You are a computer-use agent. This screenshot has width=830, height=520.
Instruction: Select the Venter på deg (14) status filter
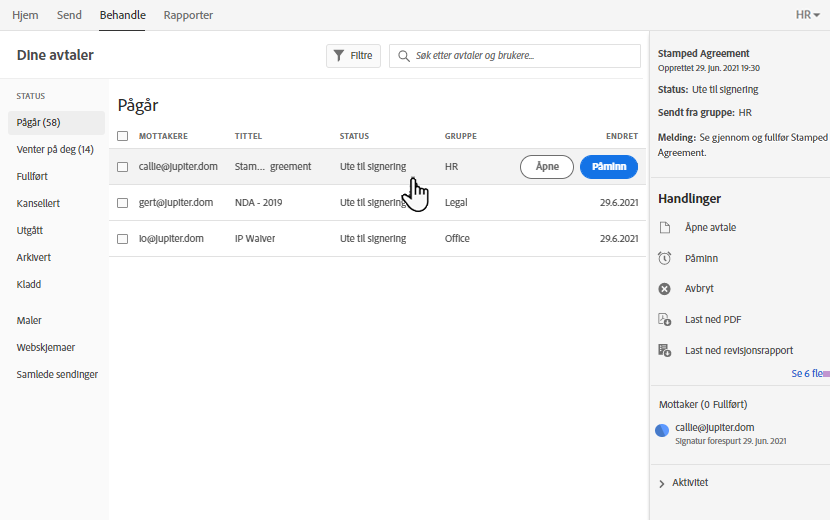[55, 150]
